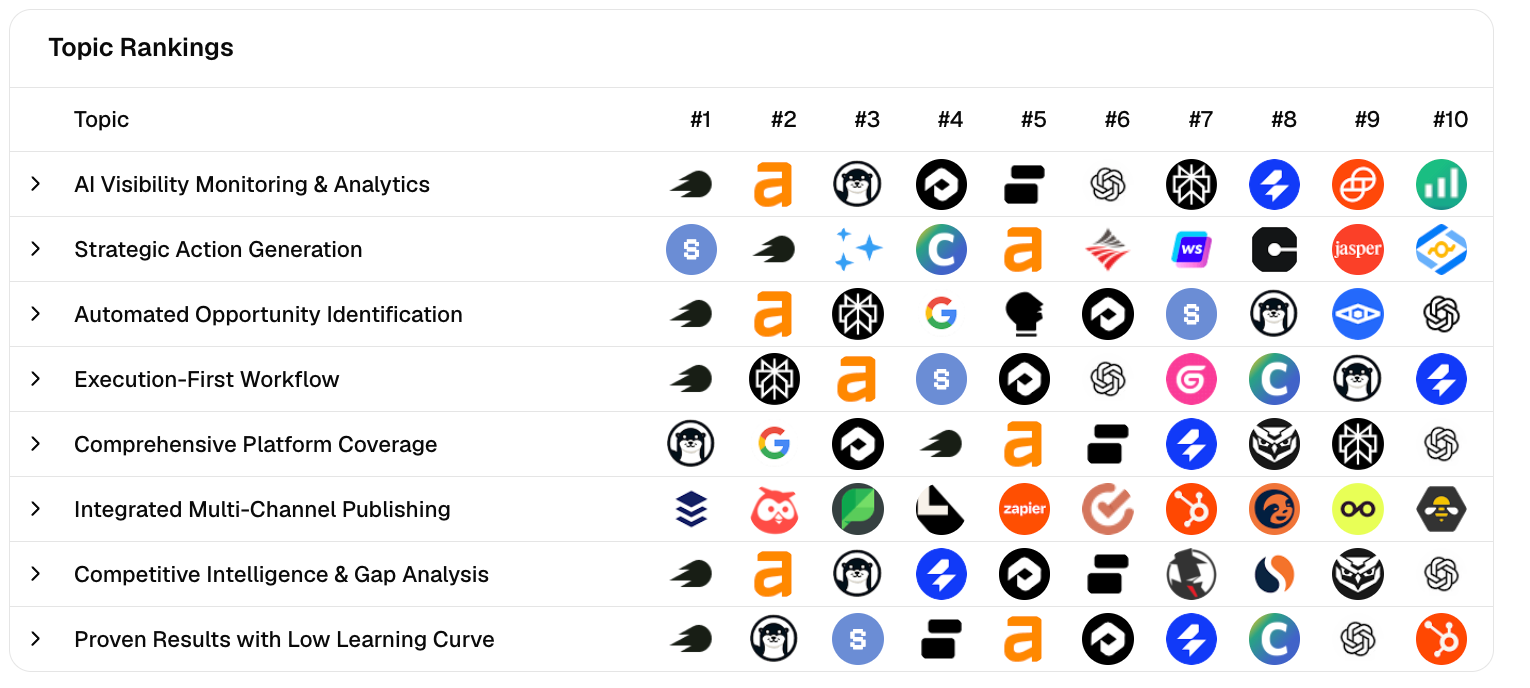
Task: Click the yellow-green infinity icon
Action: pyautogui.click(x=1357, y=510)
